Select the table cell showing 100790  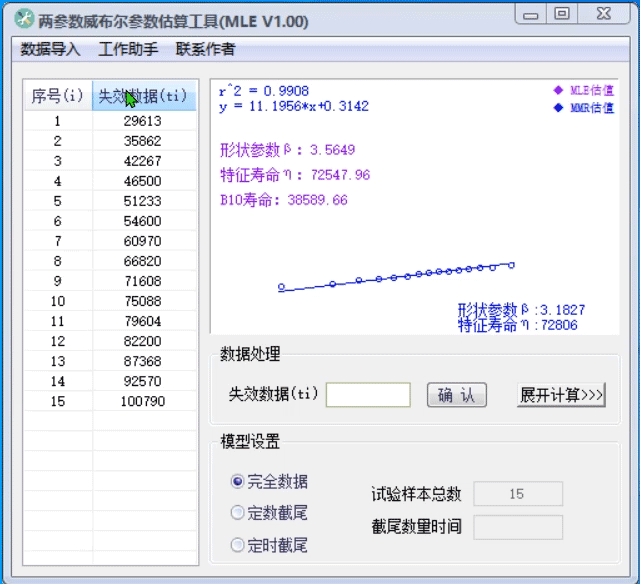pos(143,401)
